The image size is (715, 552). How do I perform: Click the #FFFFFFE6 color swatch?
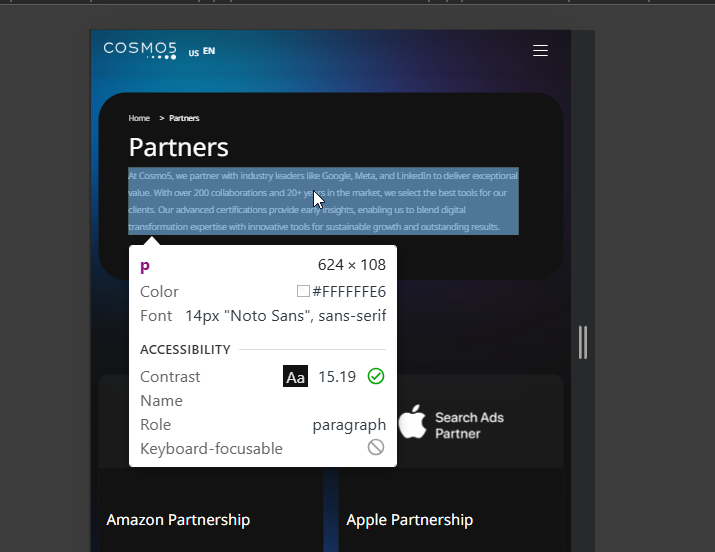tap(303, 291)
